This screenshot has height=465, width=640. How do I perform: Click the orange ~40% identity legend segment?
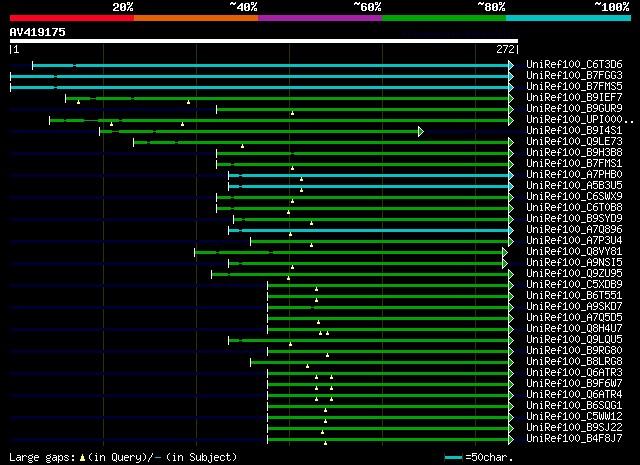(196, 18)
